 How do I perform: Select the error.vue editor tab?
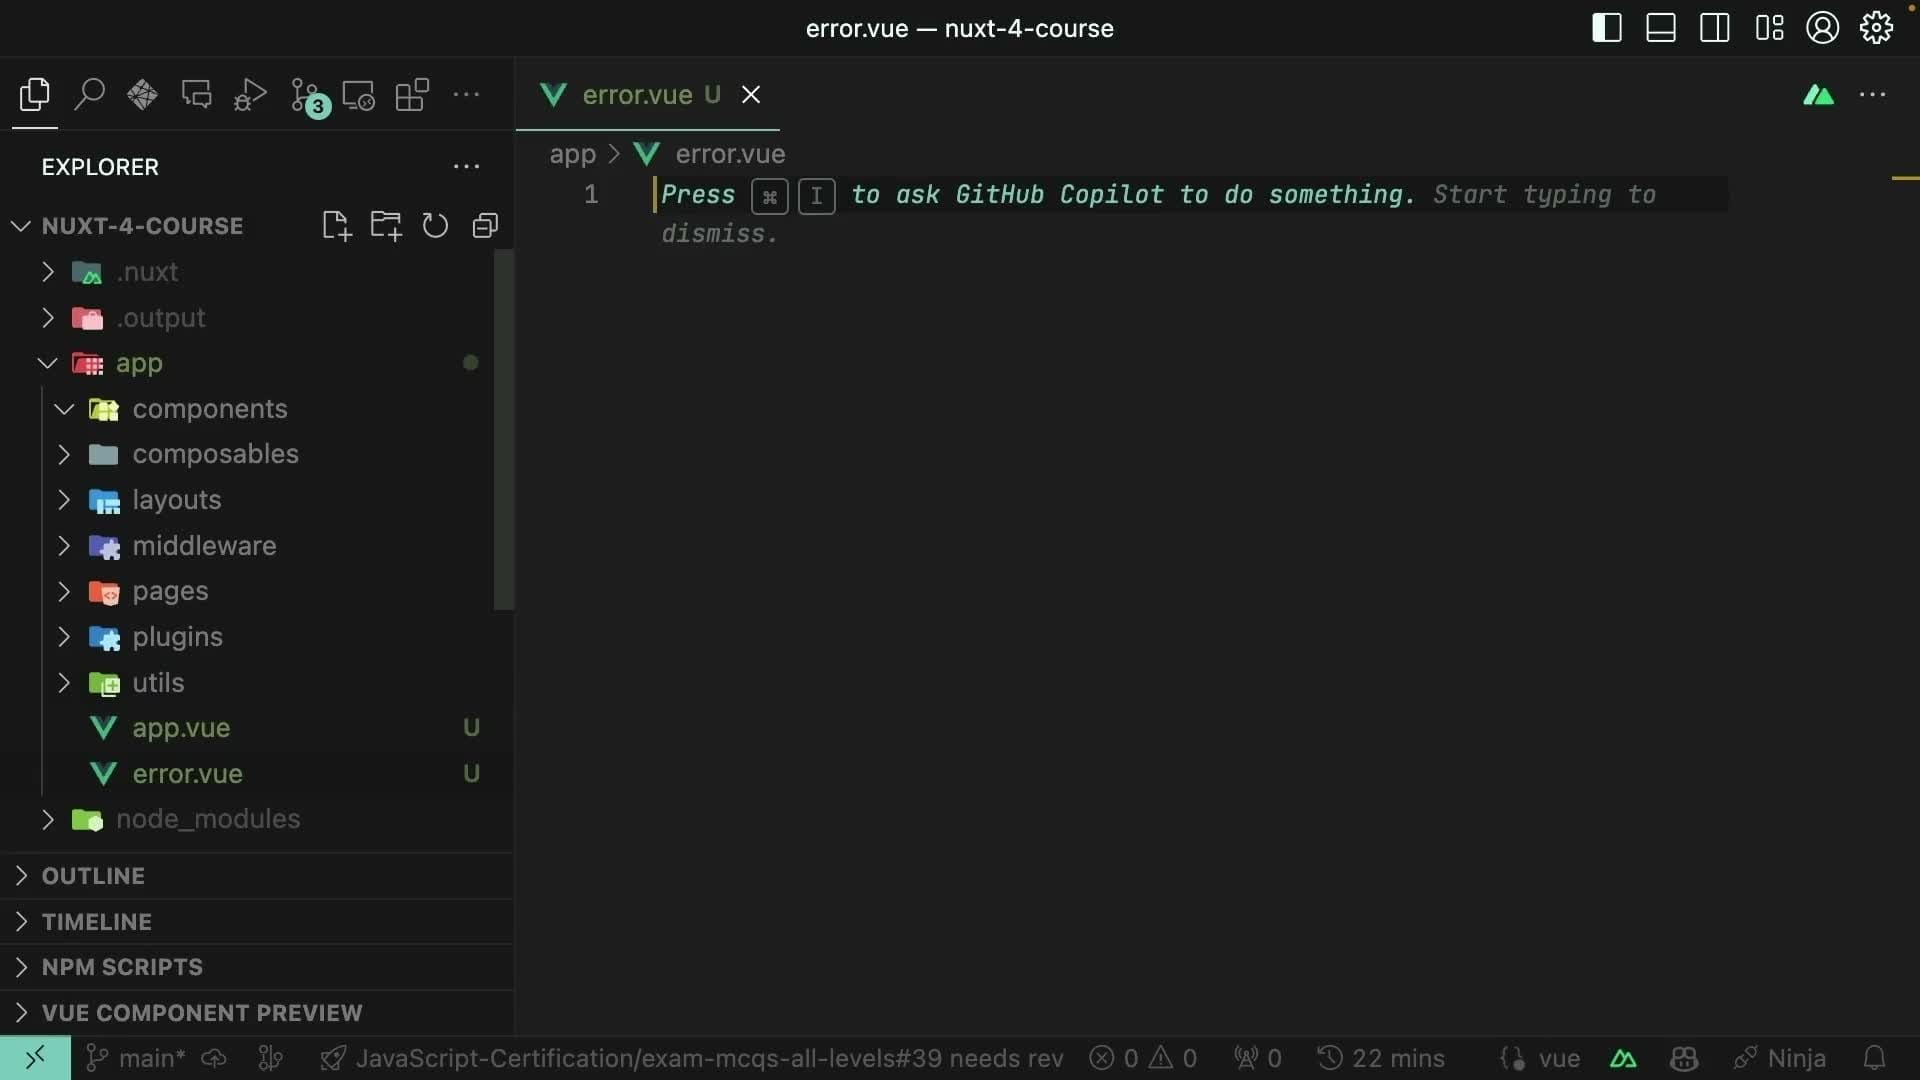647,95
